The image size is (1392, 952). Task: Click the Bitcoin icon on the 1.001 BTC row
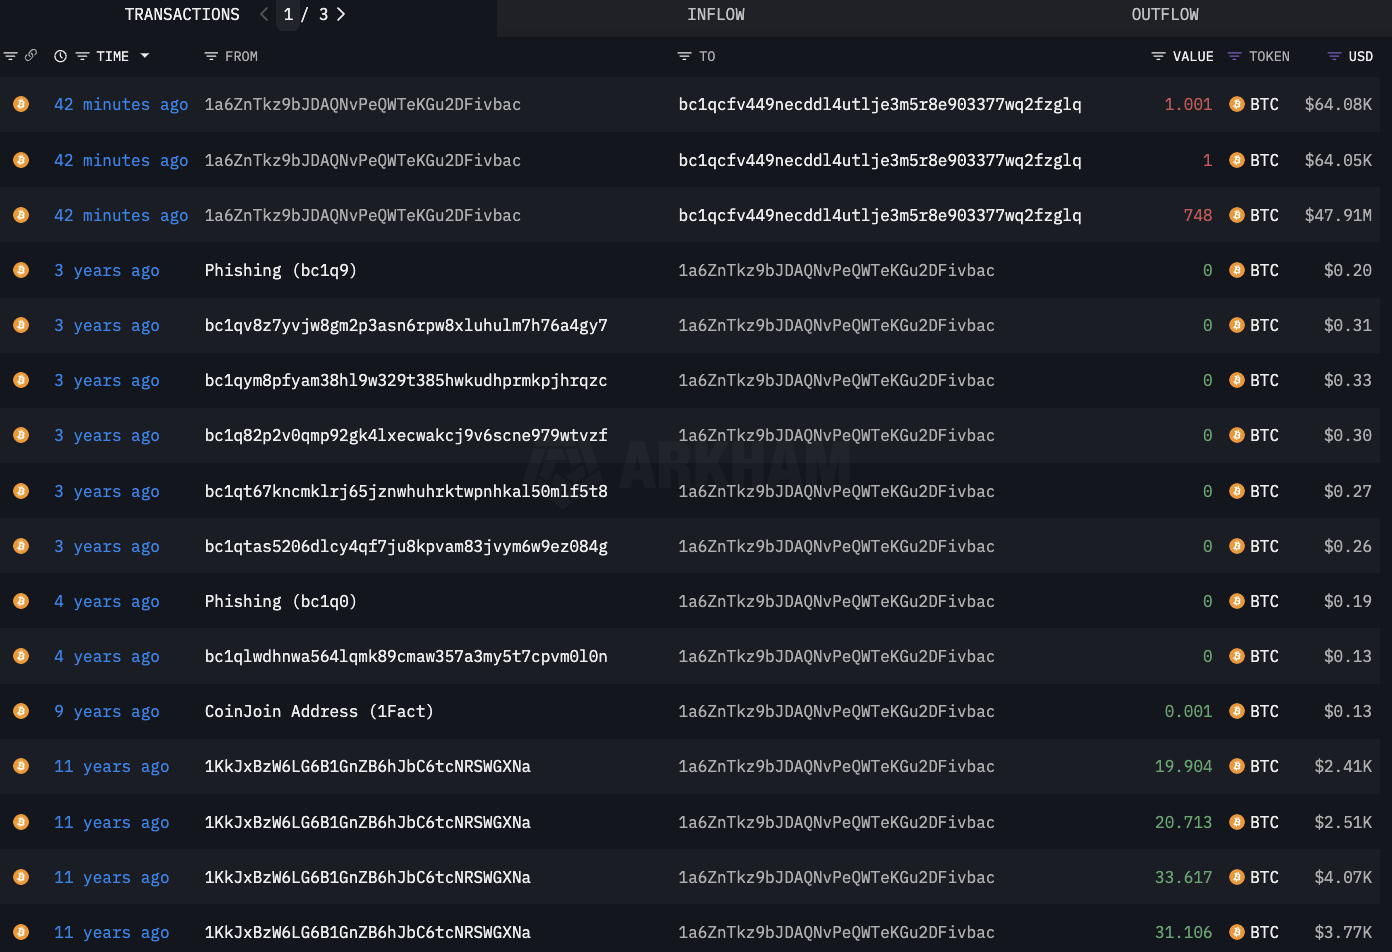(1237, 104)
